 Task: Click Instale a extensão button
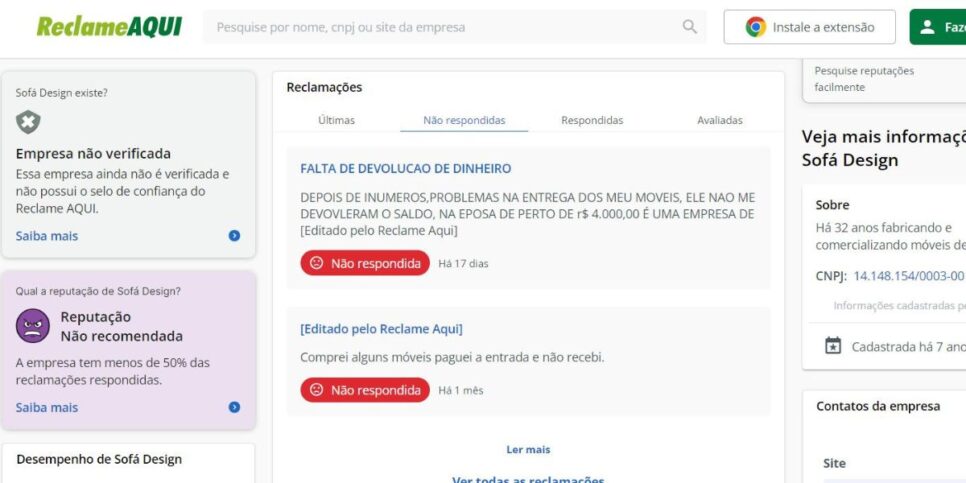click(x=810, y=27)
